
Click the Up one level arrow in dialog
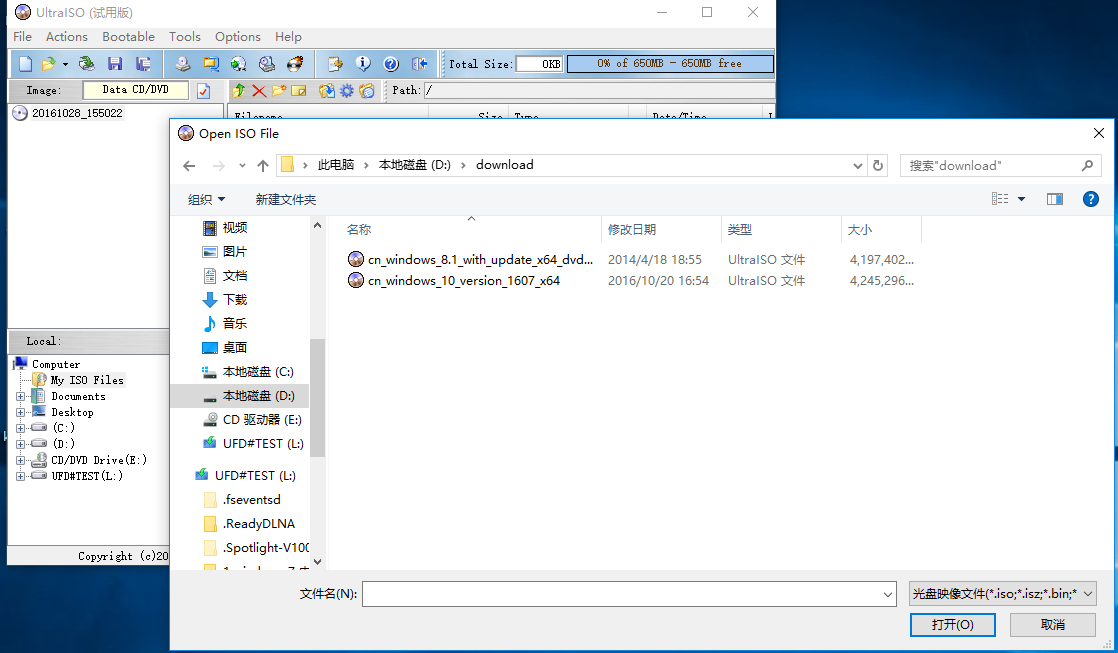263,165
